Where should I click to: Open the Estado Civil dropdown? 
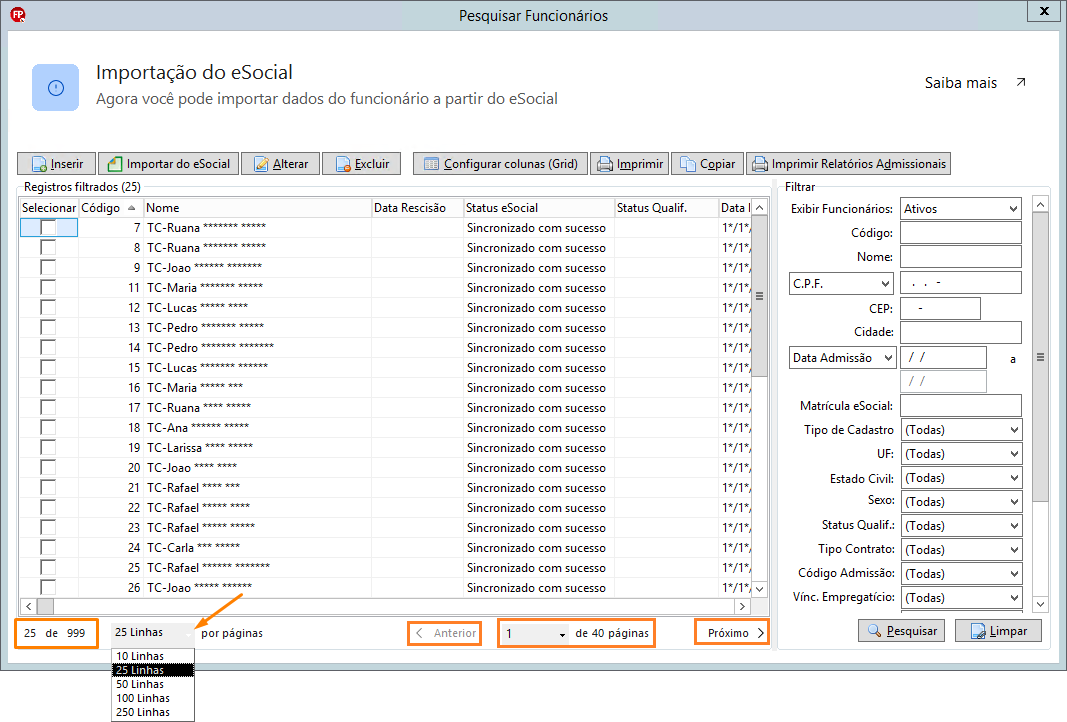(x=961, y=478)
